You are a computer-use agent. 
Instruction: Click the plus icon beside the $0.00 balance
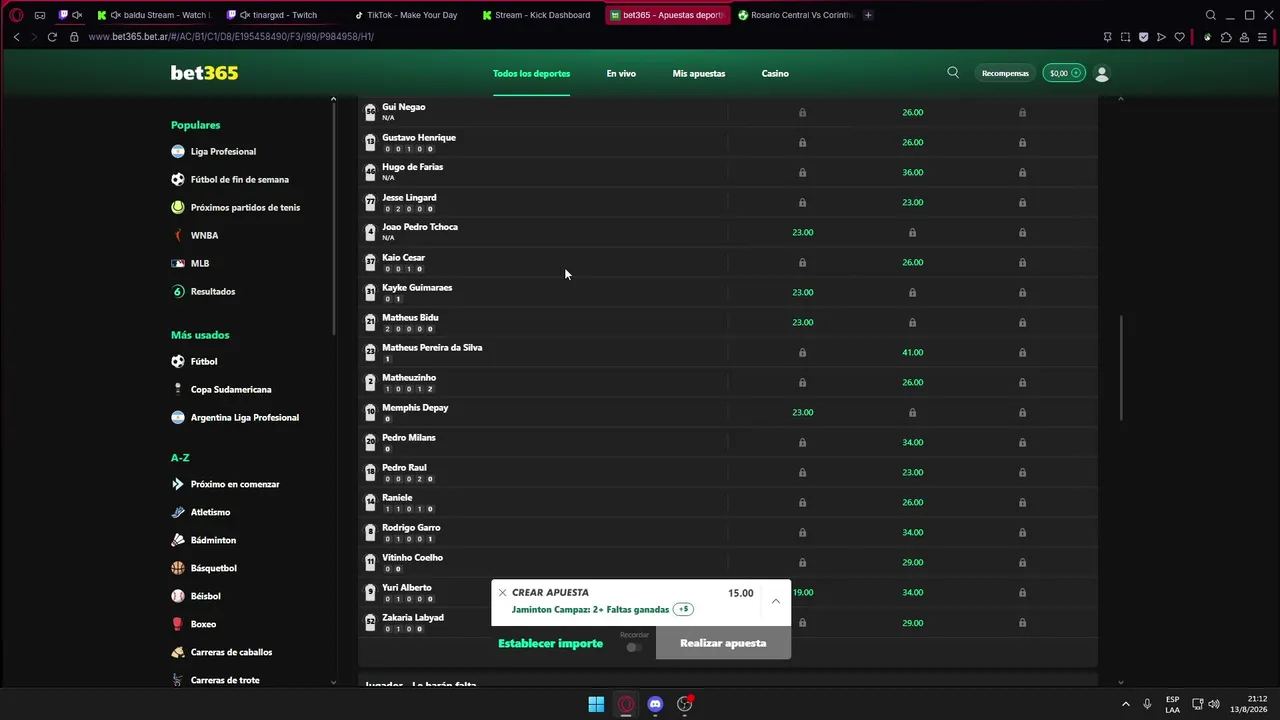[1076, 73]
